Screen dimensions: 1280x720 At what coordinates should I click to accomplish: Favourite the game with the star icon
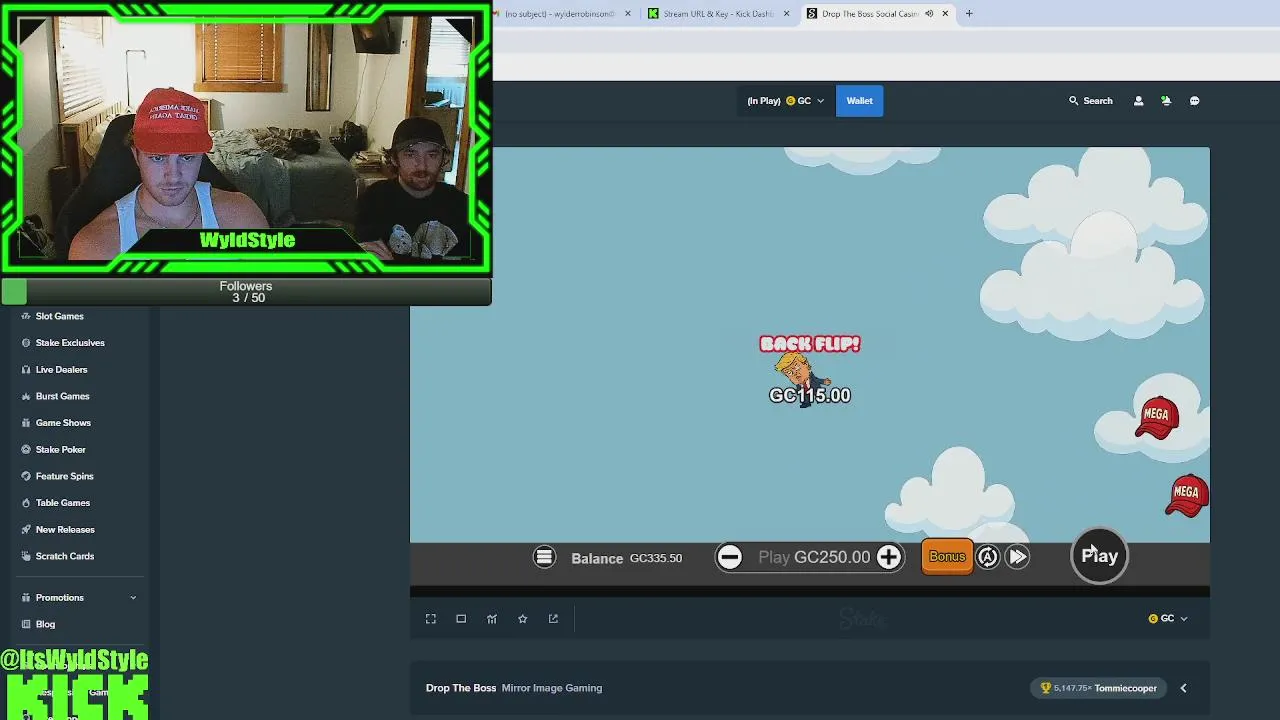[522, 619]
